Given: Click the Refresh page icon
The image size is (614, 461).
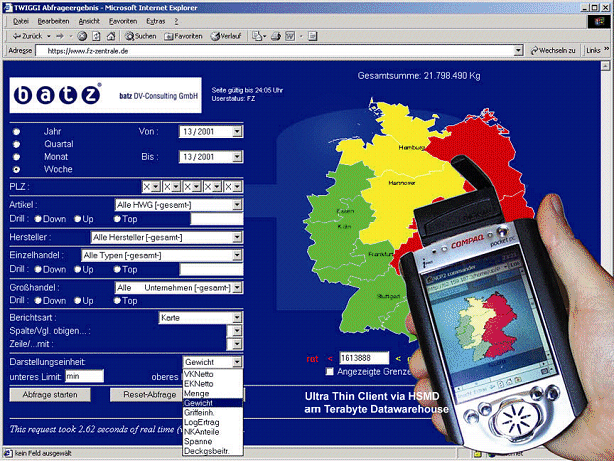Looking at the screenshot, I should (x=98, y=35).
